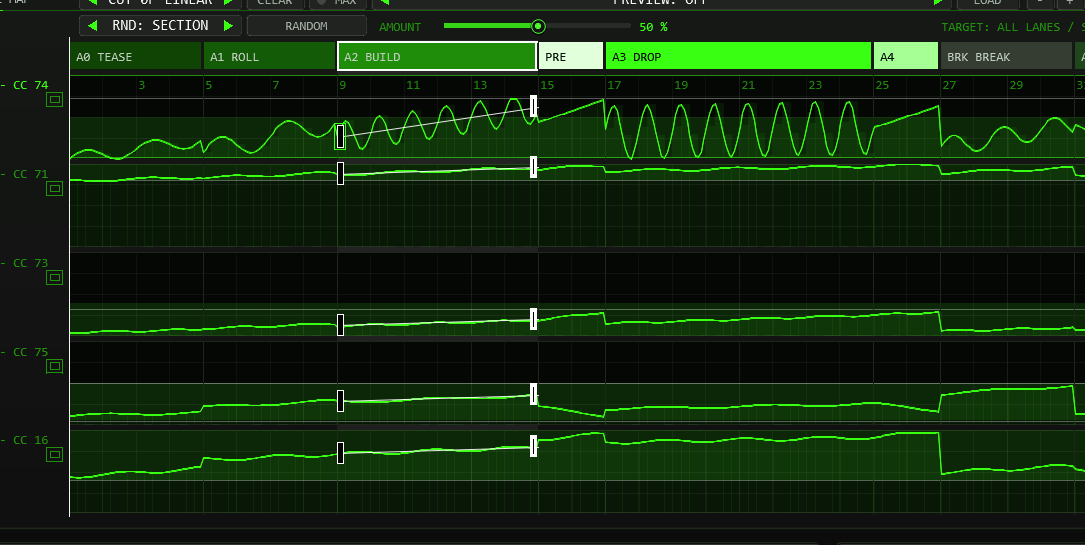Click bar 13 on the timeline ruler

480,85
